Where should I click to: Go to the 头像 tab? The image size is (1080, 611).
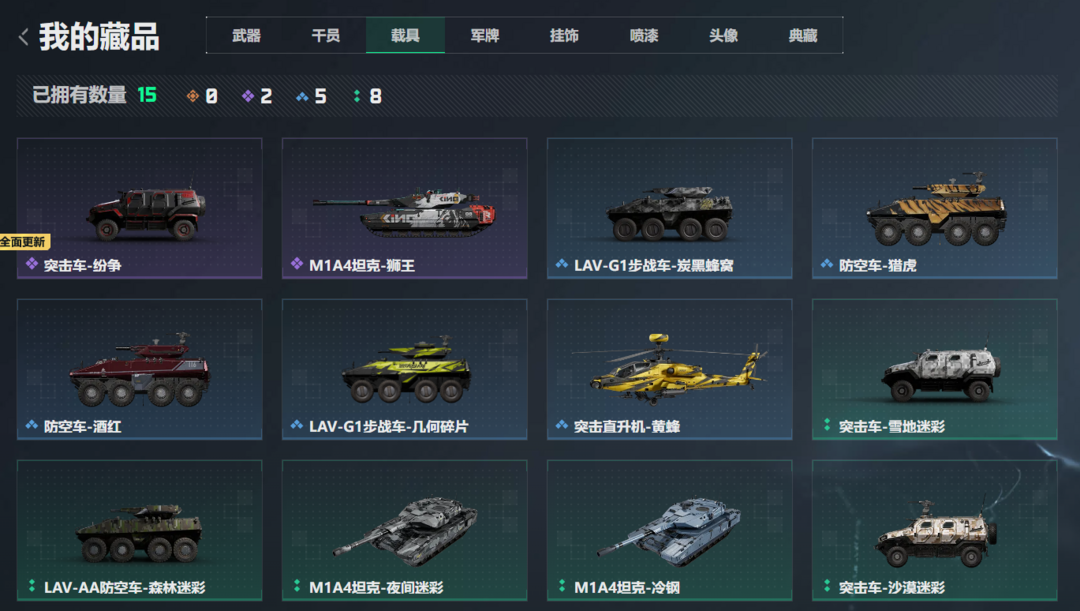point(723,36)
